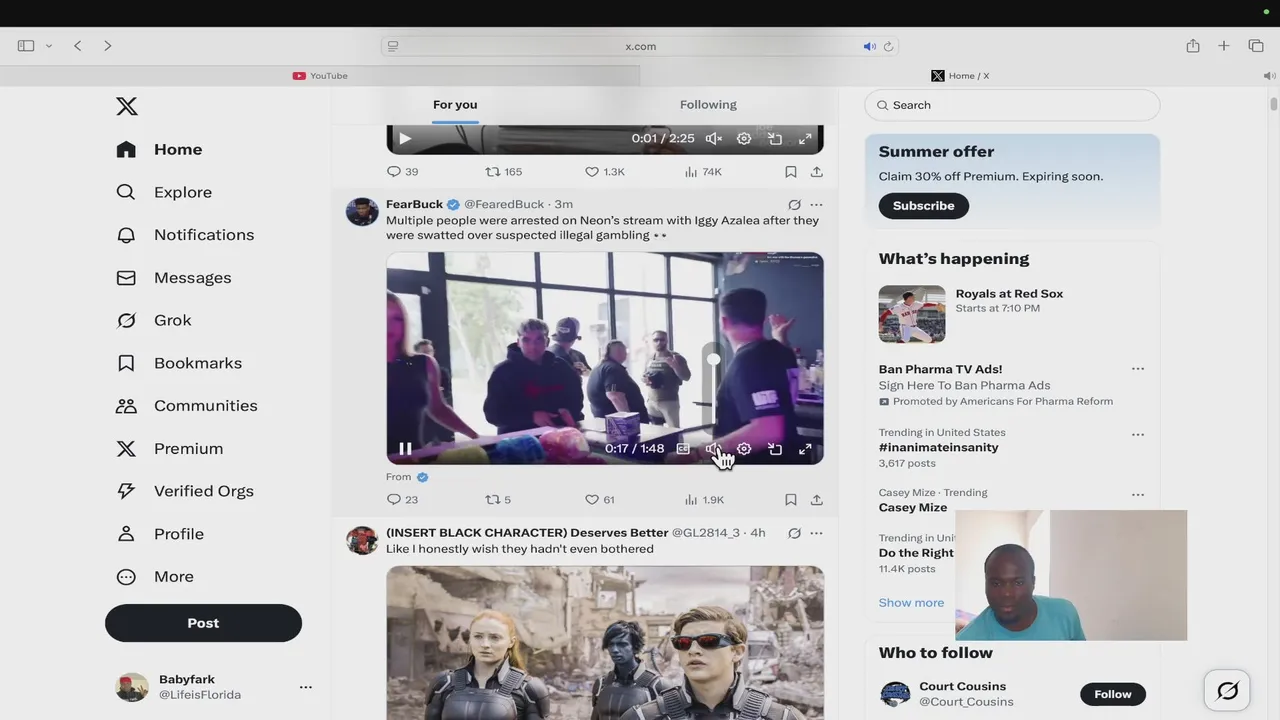This screenshot has height=720, width=1280.
Task: Follow Court Cousins
Action: 1112,694
